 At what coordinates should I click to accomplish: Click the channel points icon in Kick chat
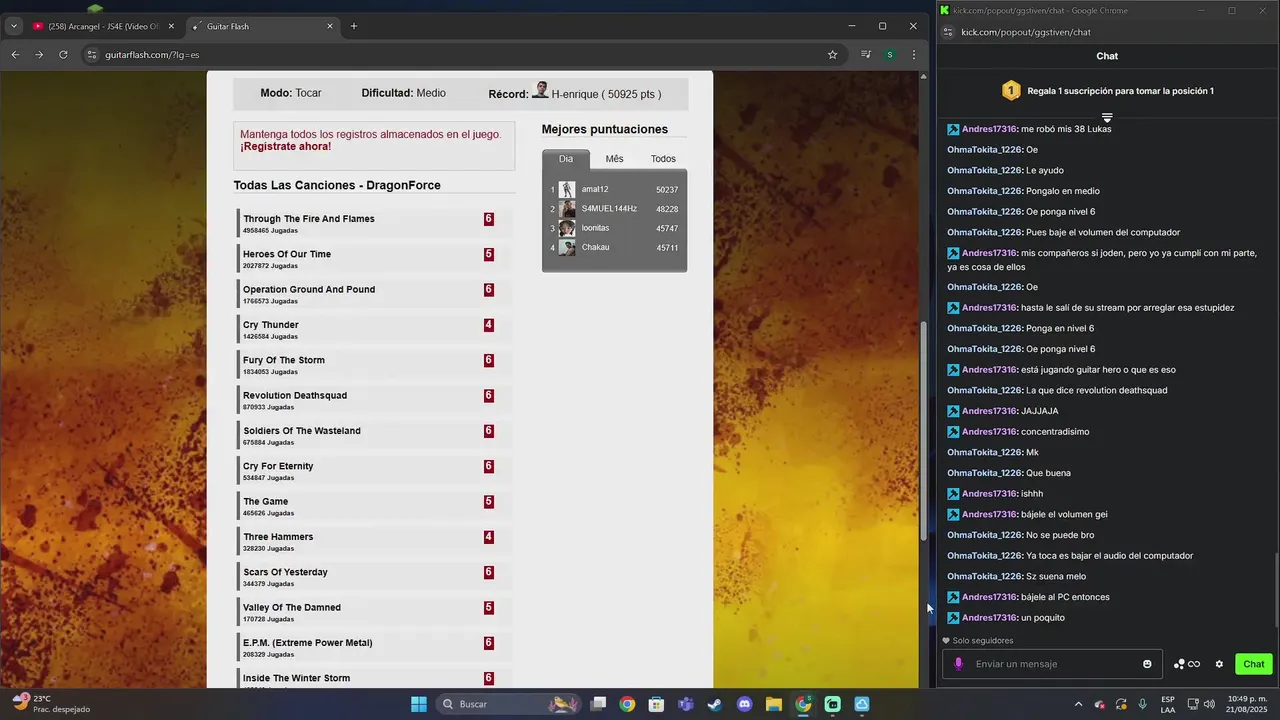point(1186,664)
